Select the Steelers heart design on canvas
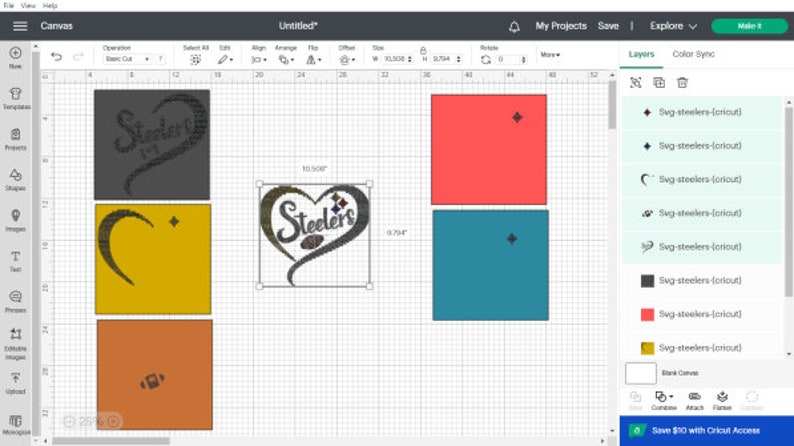Viewport: 794px width, 446px height. pos(314,235)
